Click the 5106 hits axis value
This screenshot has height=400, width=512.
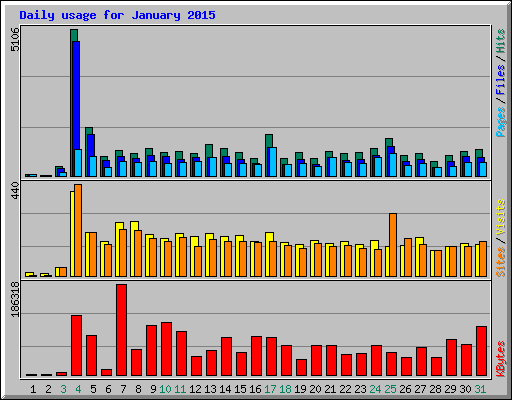[15, 39]
